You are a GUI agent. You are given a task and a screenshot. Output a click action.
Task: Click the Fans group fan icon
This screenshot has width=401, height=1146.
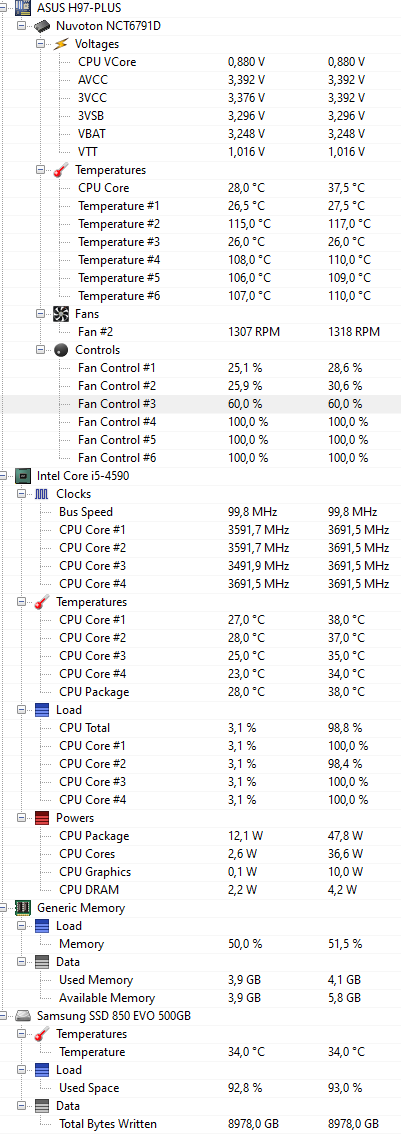[x=62, y=314]
